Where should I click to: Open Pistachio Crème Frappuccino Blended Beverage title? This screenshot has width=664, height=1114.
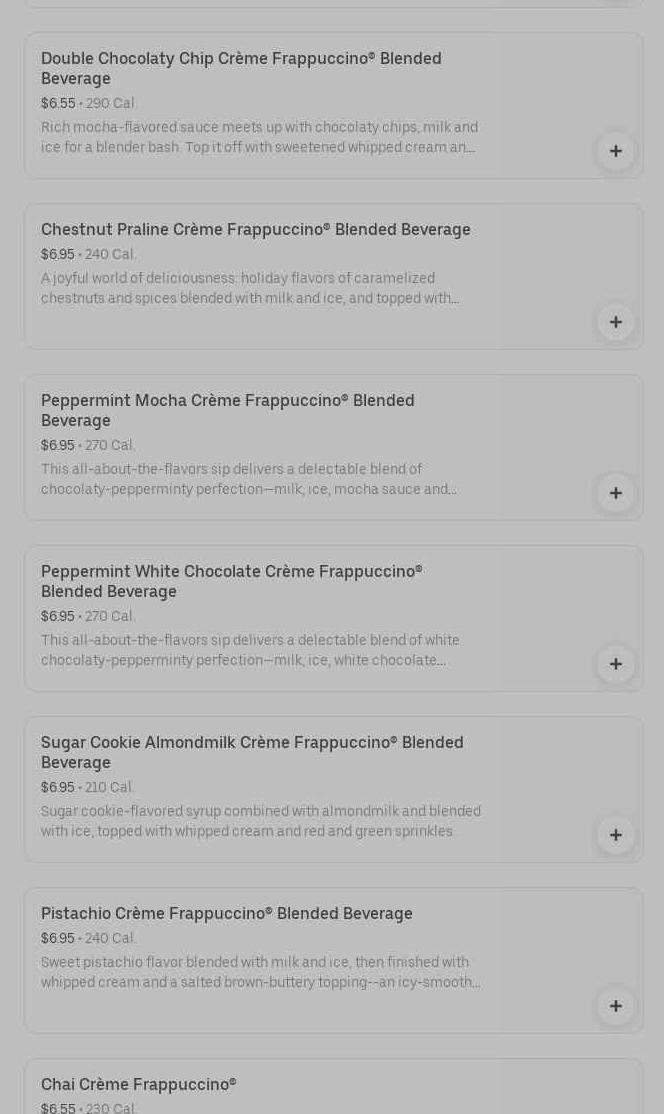coord(227,913)
